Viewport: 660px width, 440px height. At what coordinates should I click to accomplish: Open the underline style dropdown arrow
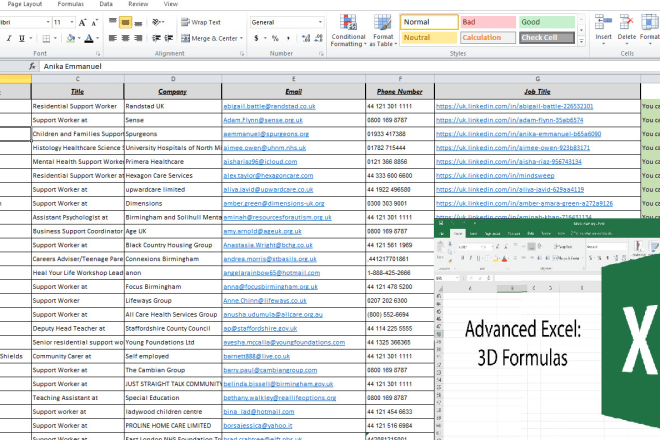point(30,38)
